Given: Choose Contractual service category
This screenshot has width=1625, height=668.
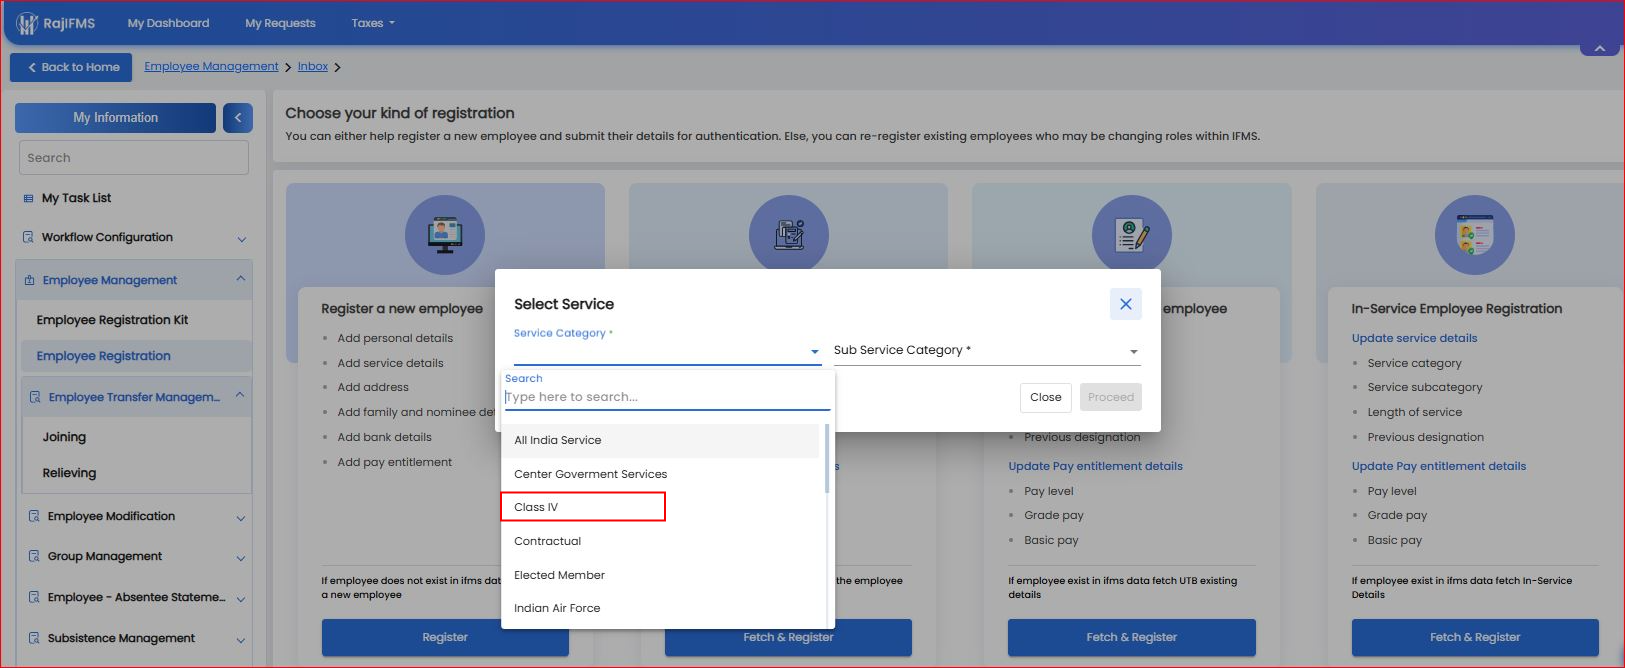Looking at the screenshot, I should pyautogui.click(x=660, y=541).
